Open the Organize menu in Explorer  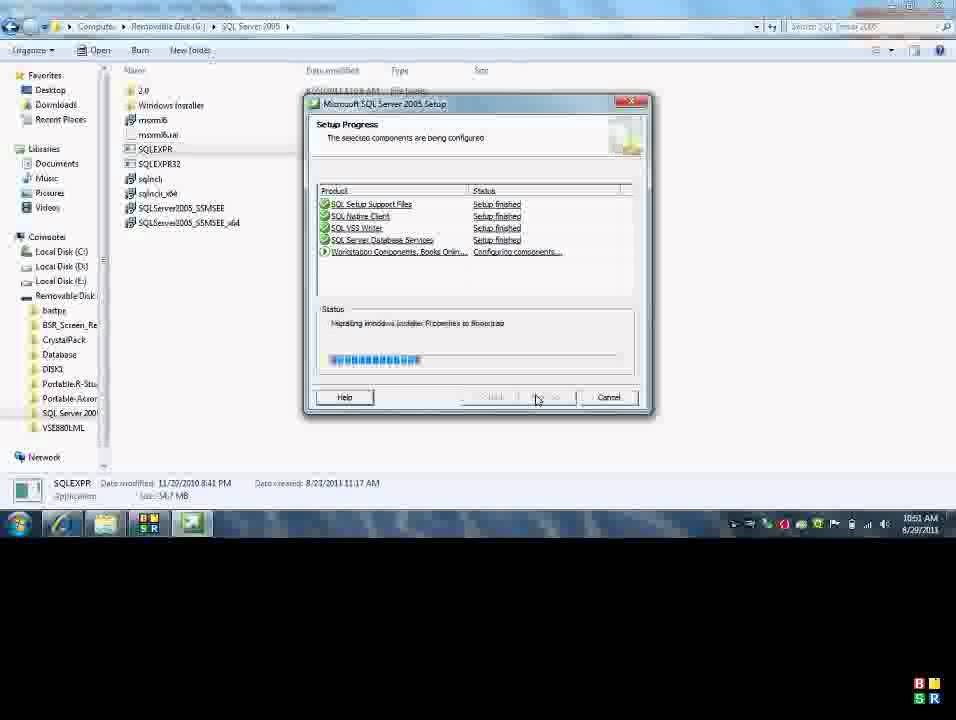point(33,51)
